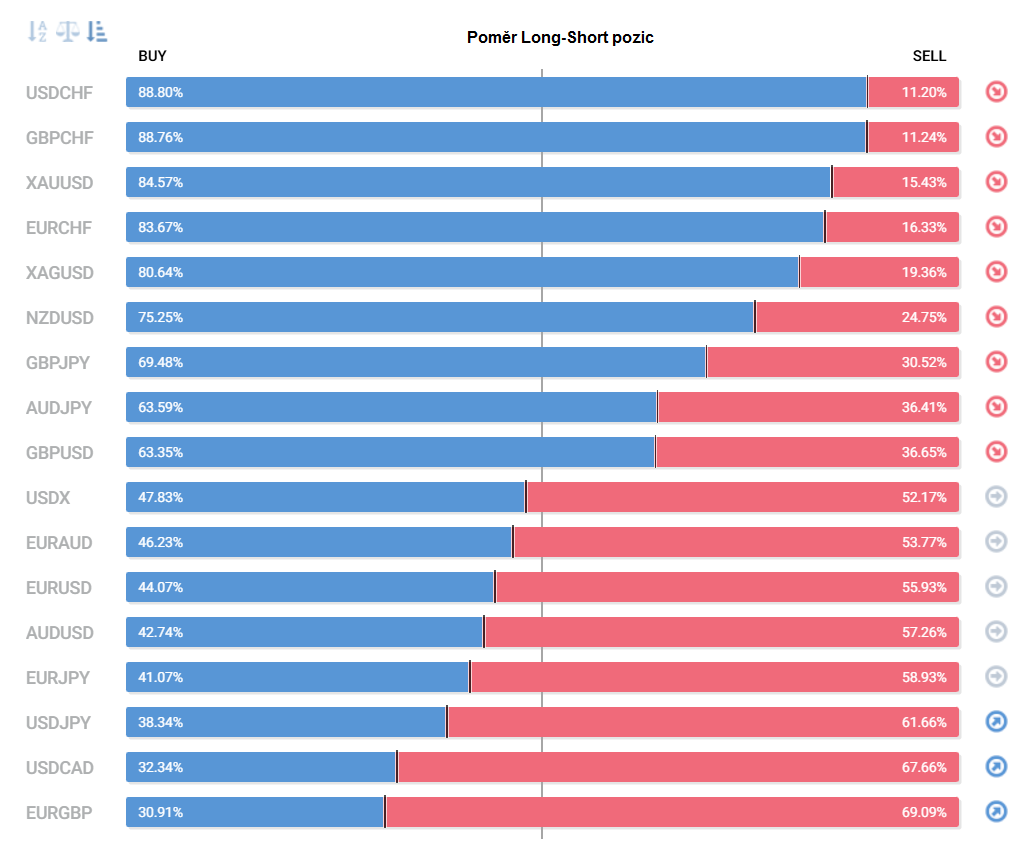
Task: Open the GBPCHF instrument label
Action: (60, 138)
